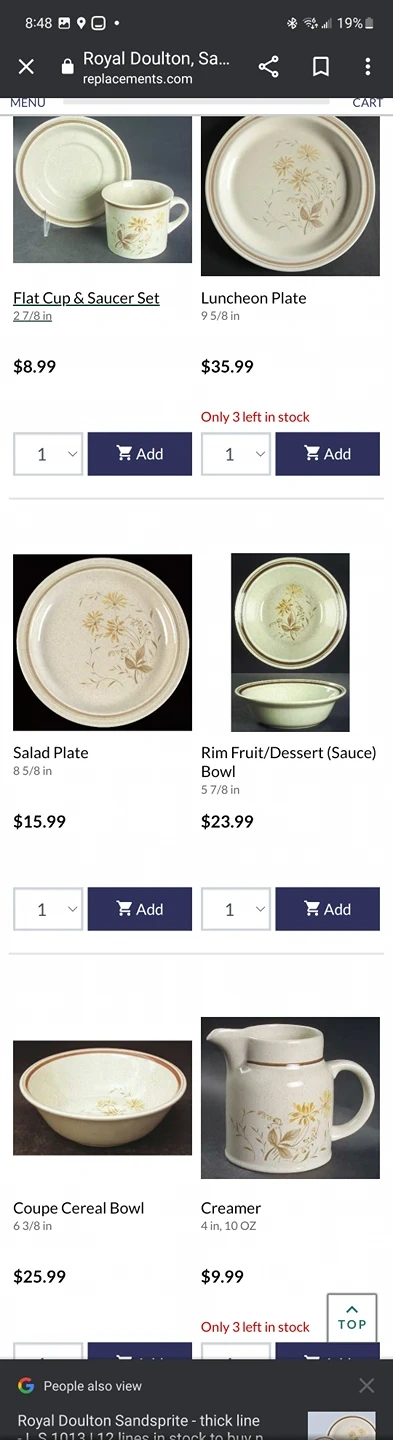Close the browser tab with X icon
The height and width of the screenshot is (1440, 393).
tap(27, 67)
